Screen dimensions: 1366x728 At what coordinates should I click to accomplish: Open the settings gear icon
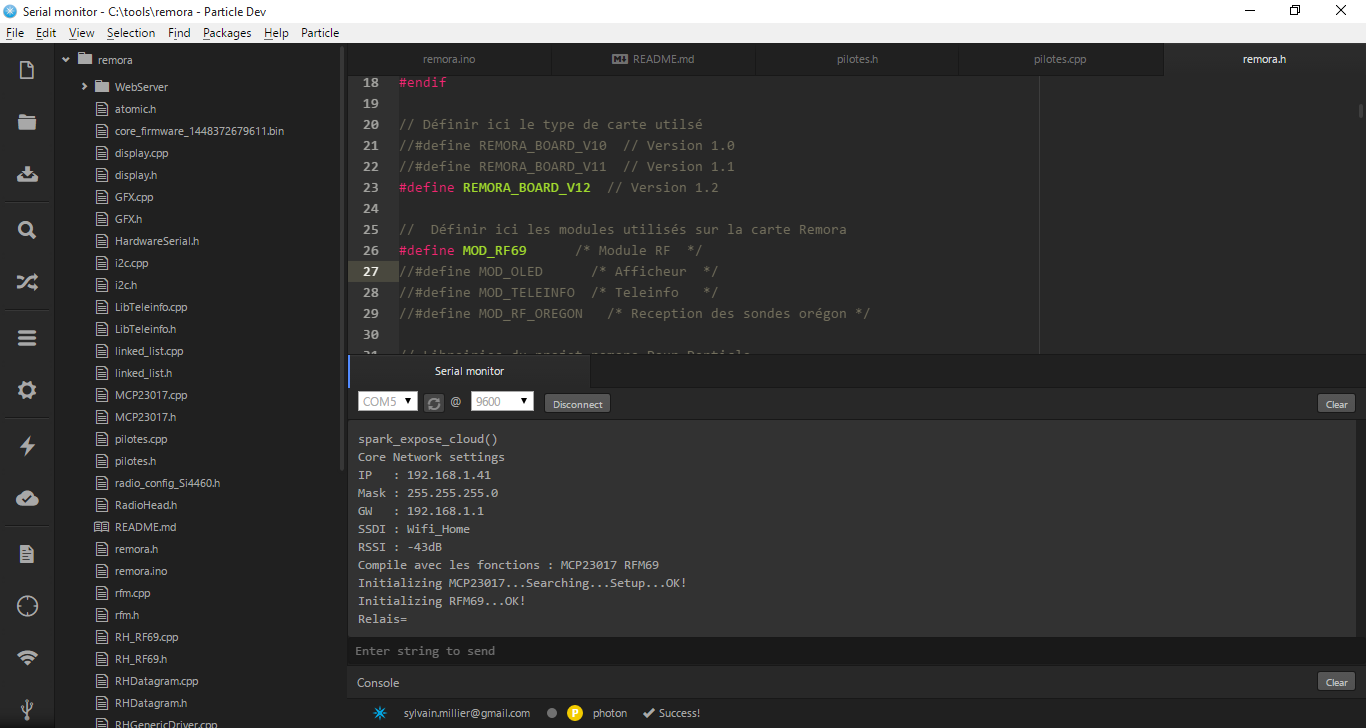(x=27, y=390)
